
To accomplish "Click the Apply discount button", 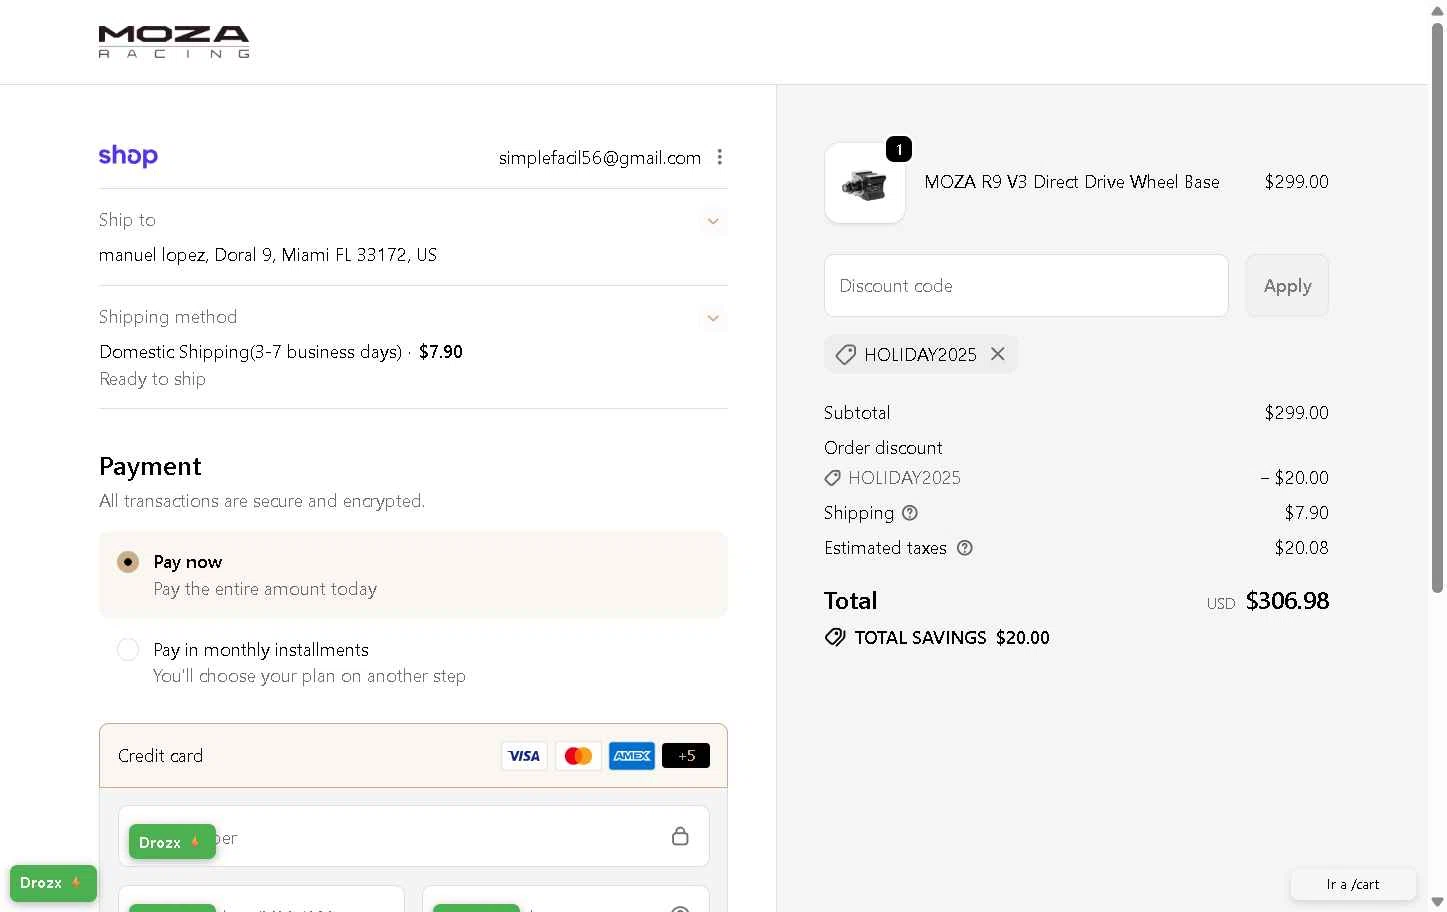I will 1287,286.
